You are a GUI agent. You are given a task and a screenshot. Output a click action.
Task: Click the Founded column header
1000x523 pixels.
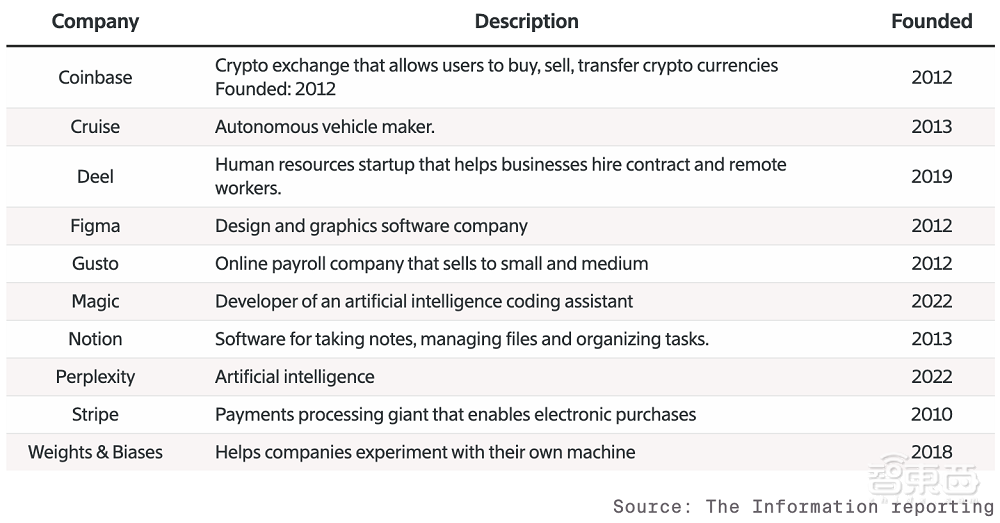(x=931, y=21)
